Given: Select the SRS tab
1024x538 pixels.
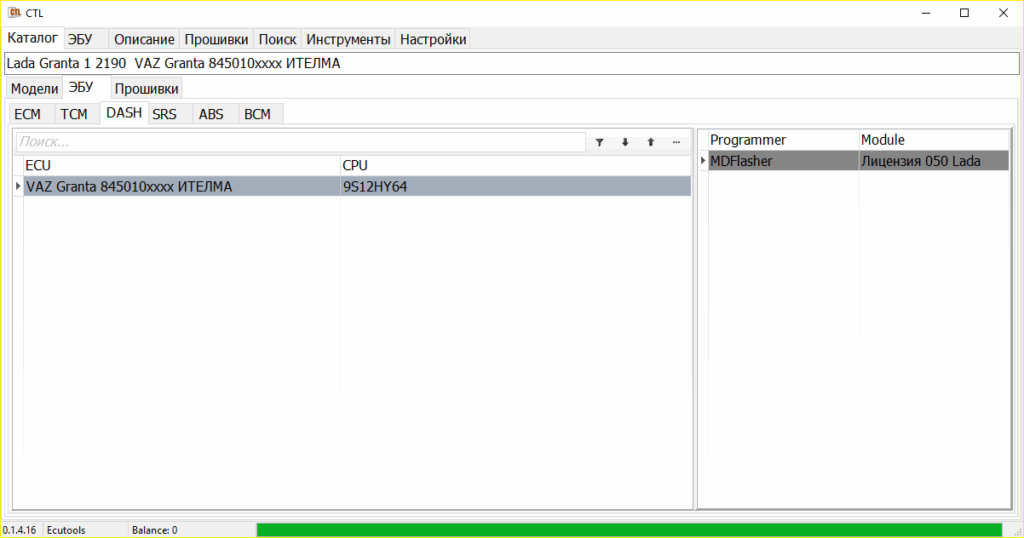Looking at the screenshot, I should tap(165, 114).
